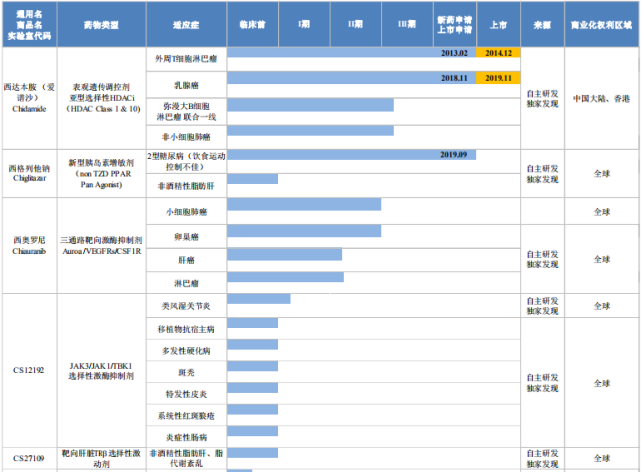641x472 pixels.
Task: Click the orange 2019.11 launch date
Action: [x=498, y=78]
